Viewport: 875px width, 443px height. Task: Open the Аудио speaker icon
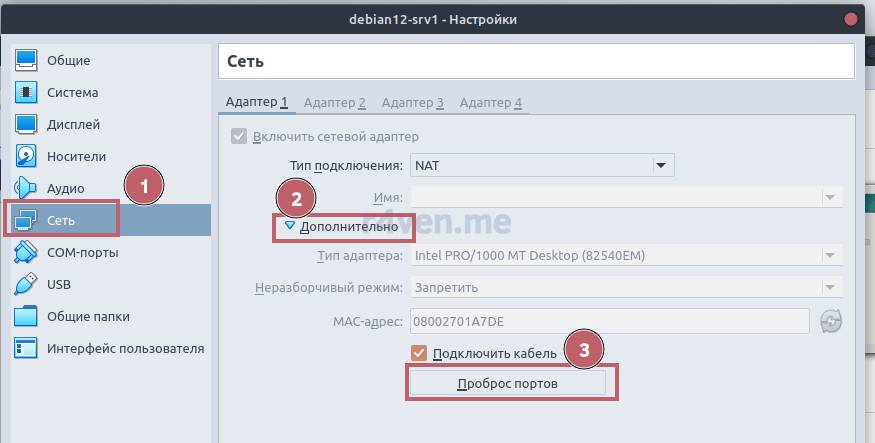click(x=26, y=189)
